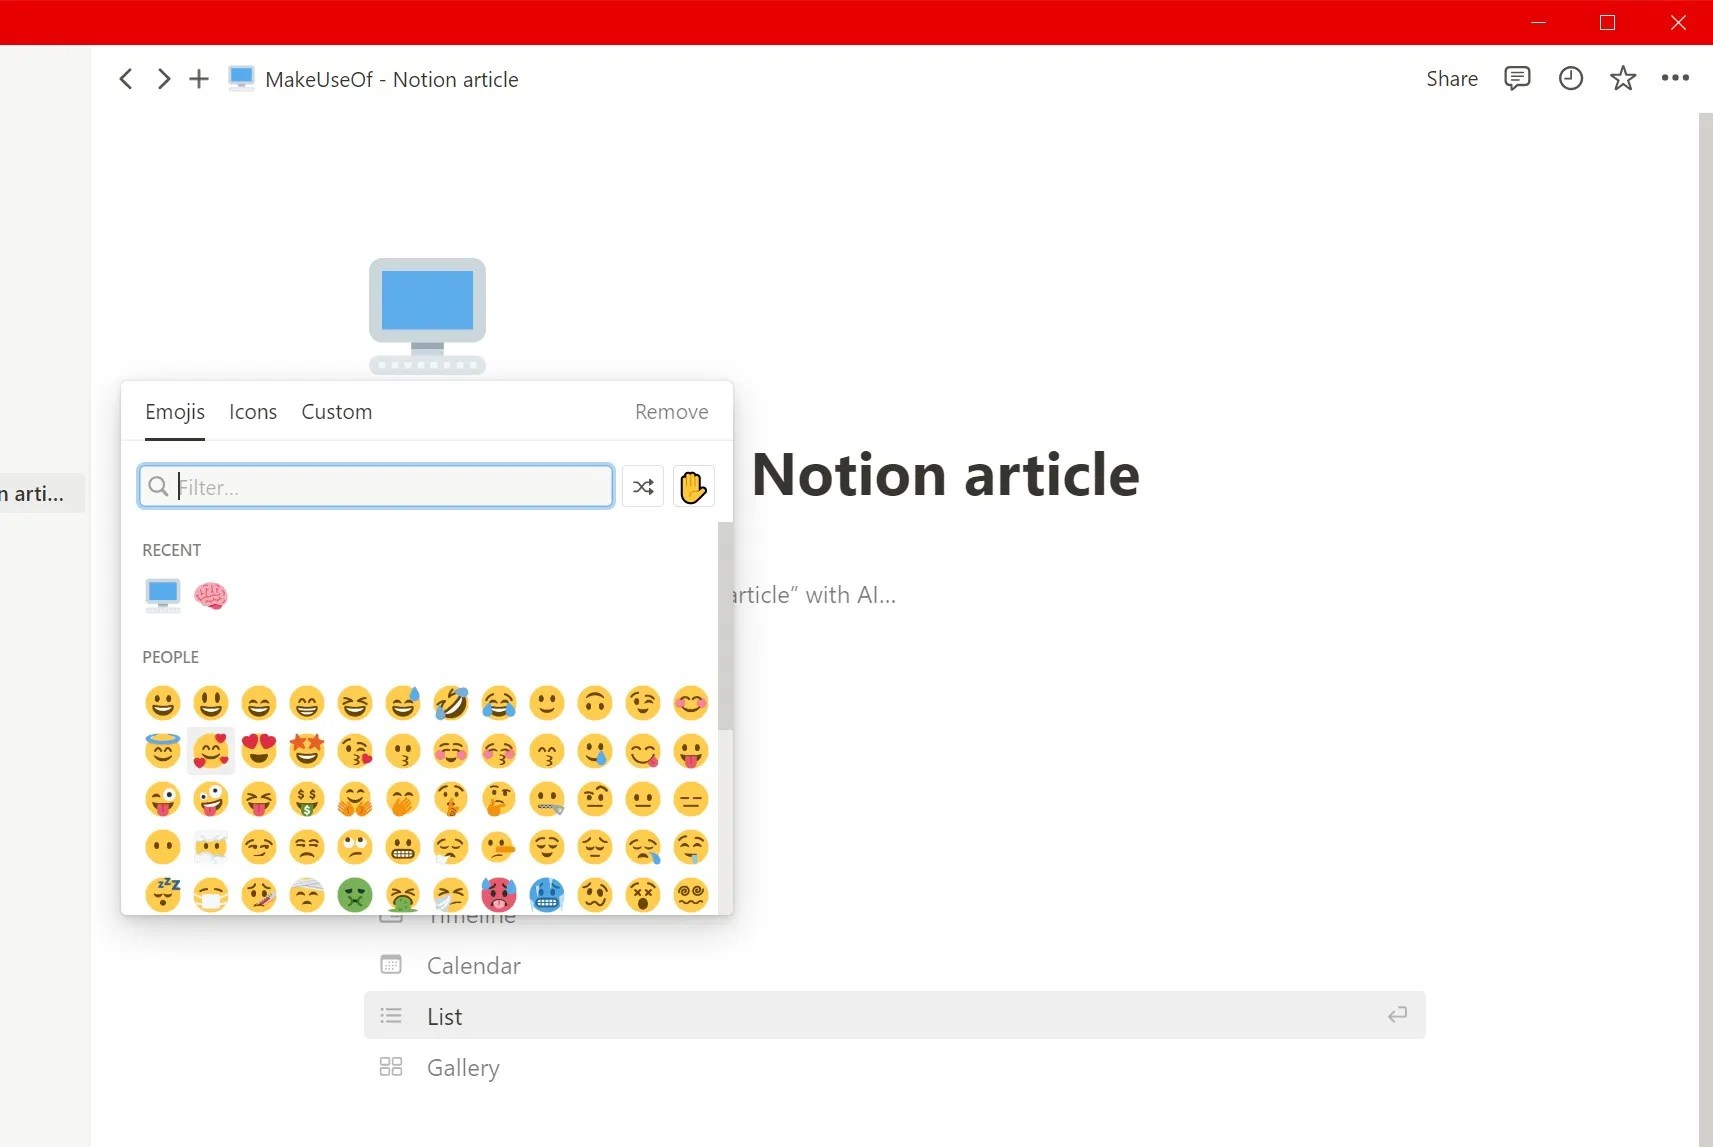Select the recent computer emoji

pyautogui.click(x=163, y=595)
